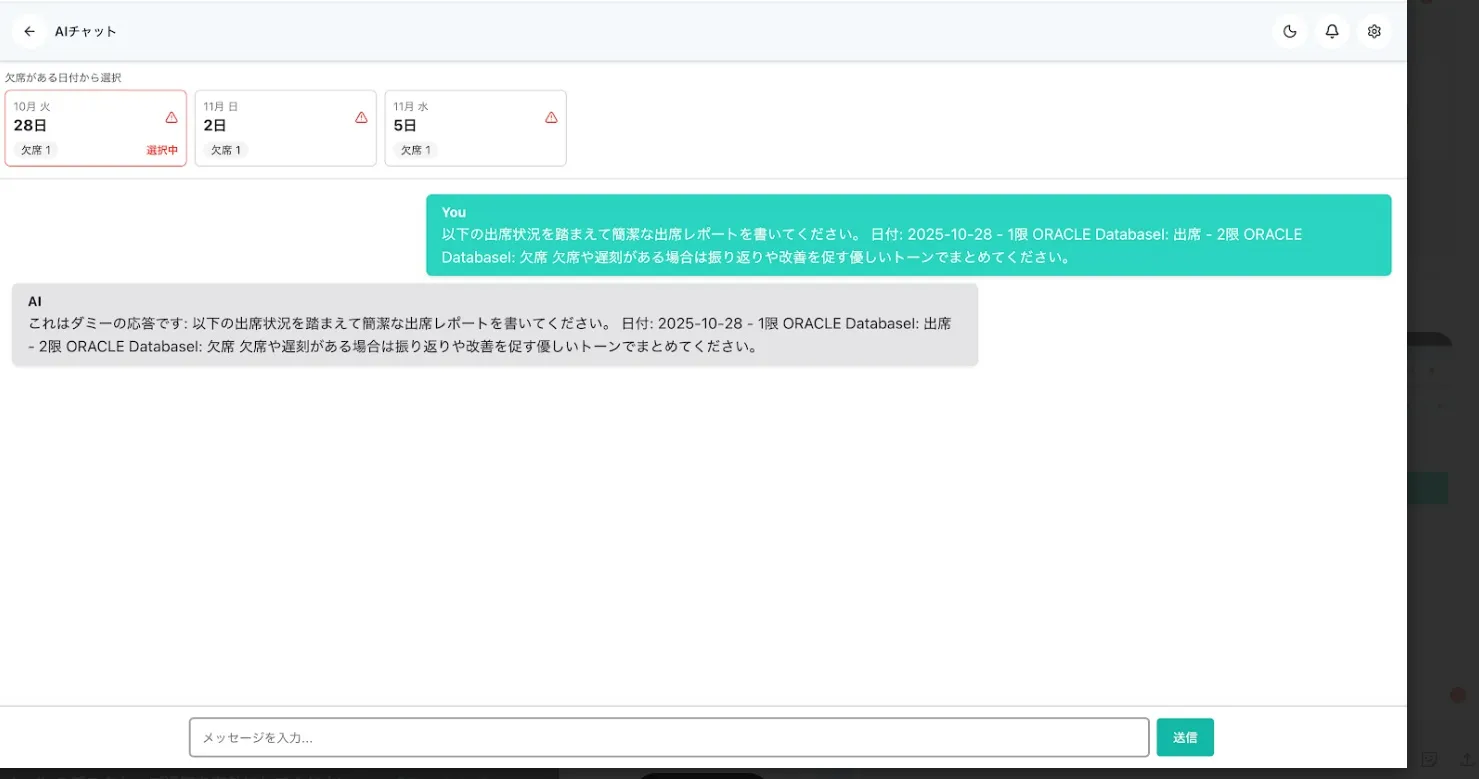Click the gray AI dummy response bubble
This screenshot has height=779, width=1479.
[x=494, y=323]
